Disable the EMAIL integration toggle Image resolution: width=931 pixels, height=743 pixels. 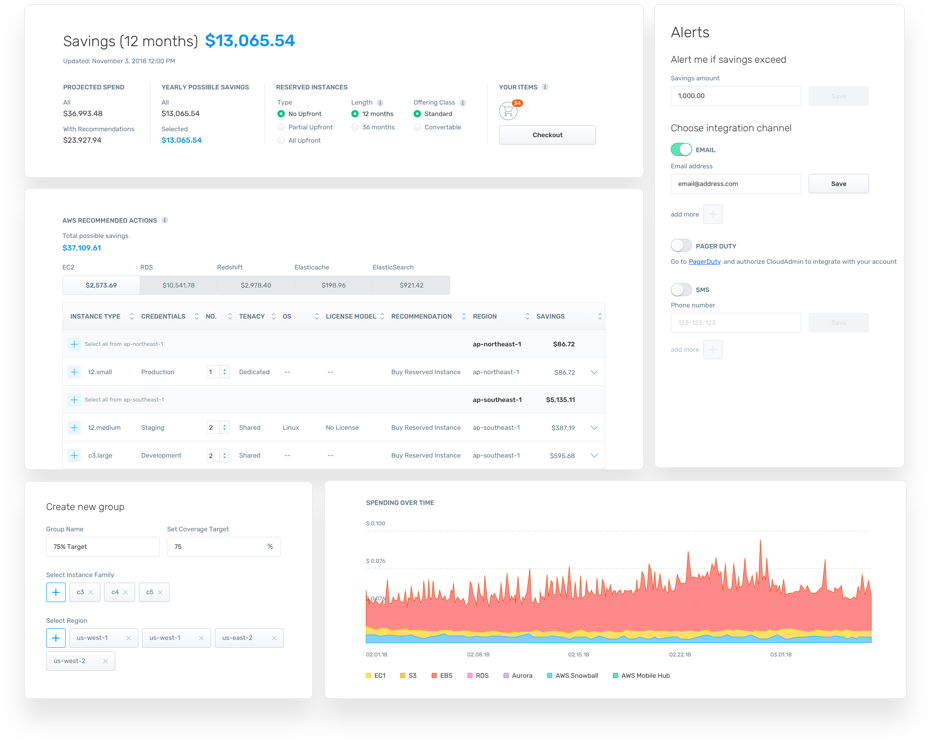[x=681, y=147]
